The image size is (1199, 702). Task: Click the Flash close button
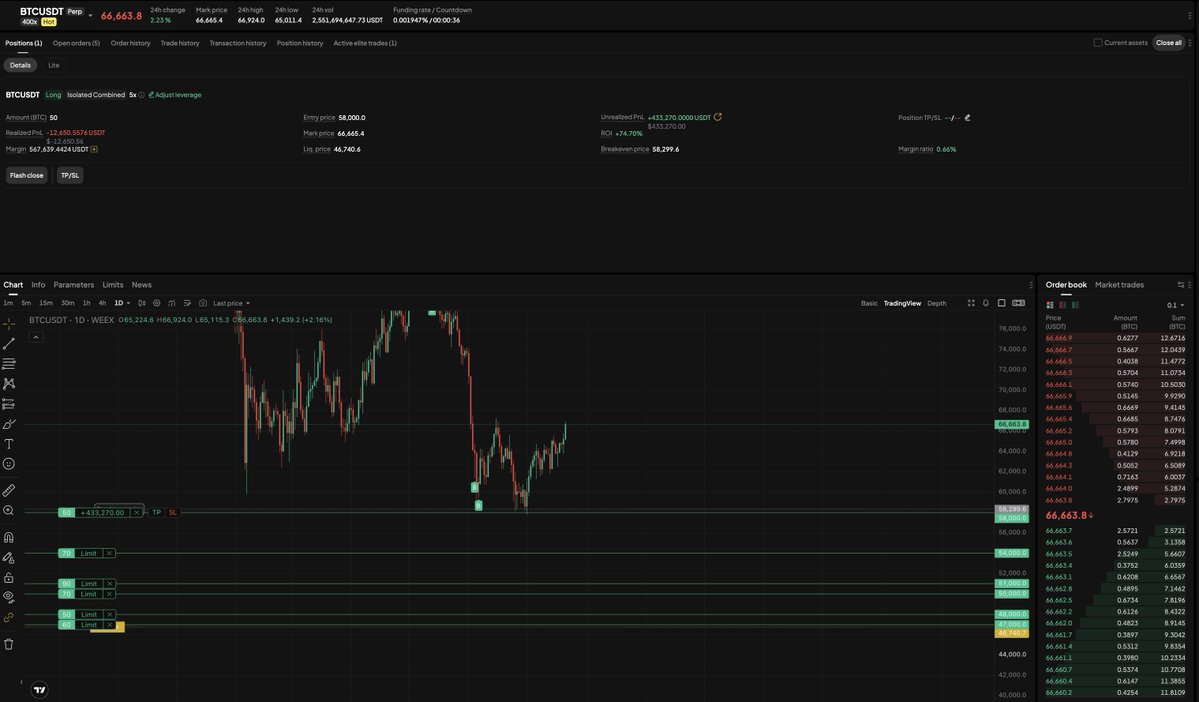[x=27, y=176]
